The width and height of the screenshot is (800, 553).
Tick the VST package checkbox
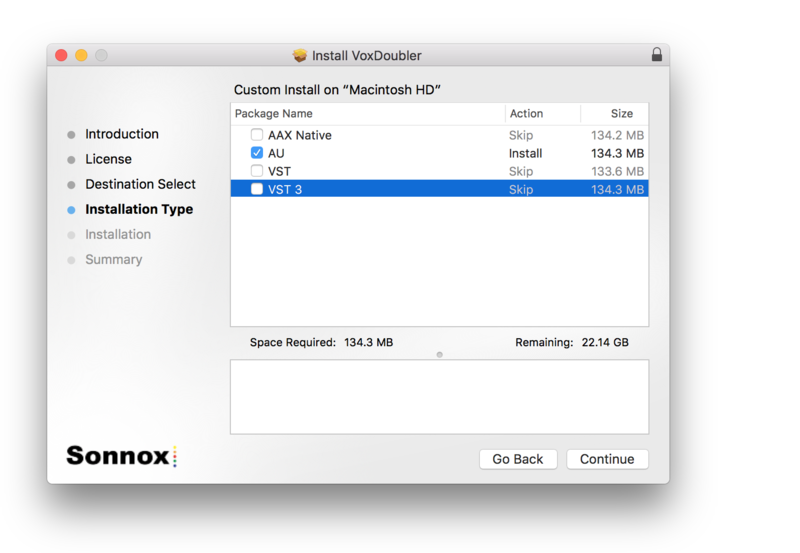pos(257,171)
